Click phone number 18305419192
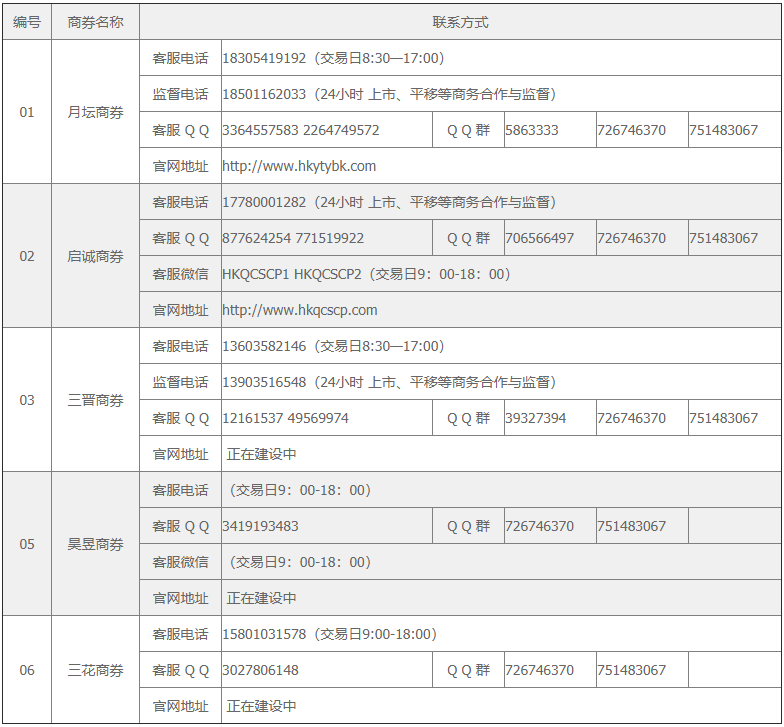784x727 pixels. (264, 58)
